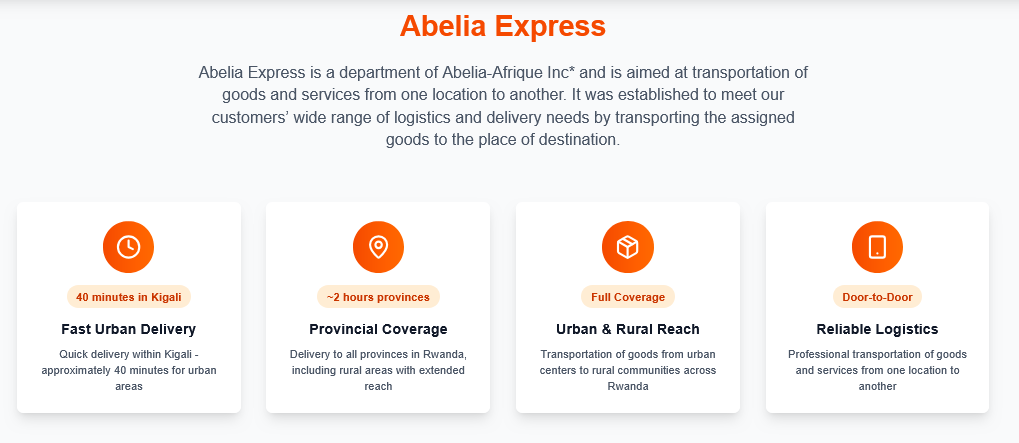Viewport: 1019px width, 443px height.
Task: Open the 'Provincial Coverage' card title
Action: [378, 329]
